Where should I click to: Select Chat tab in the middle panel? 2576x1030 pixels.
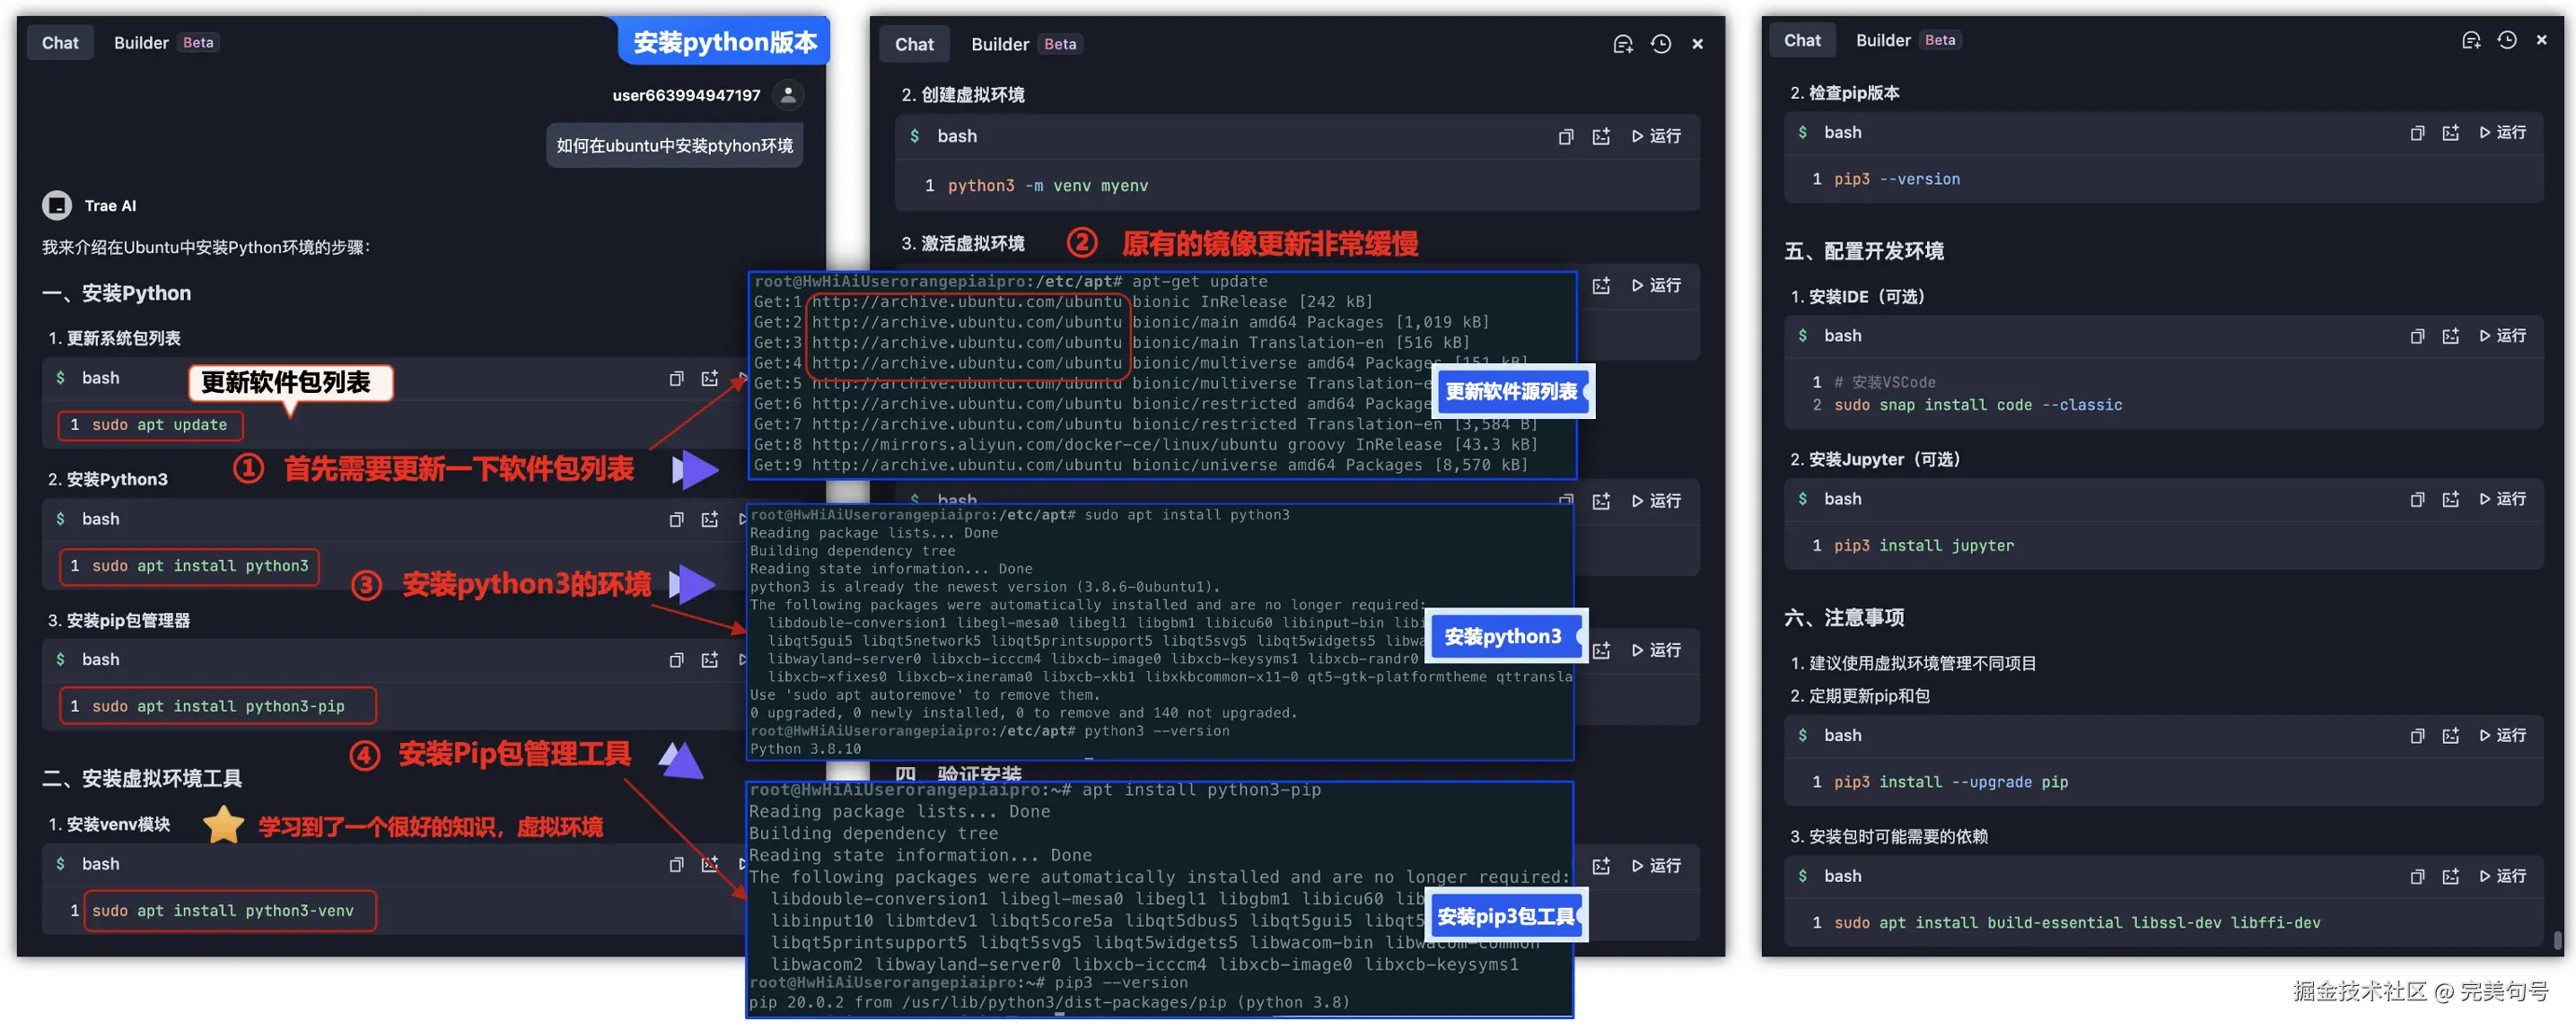913,45
